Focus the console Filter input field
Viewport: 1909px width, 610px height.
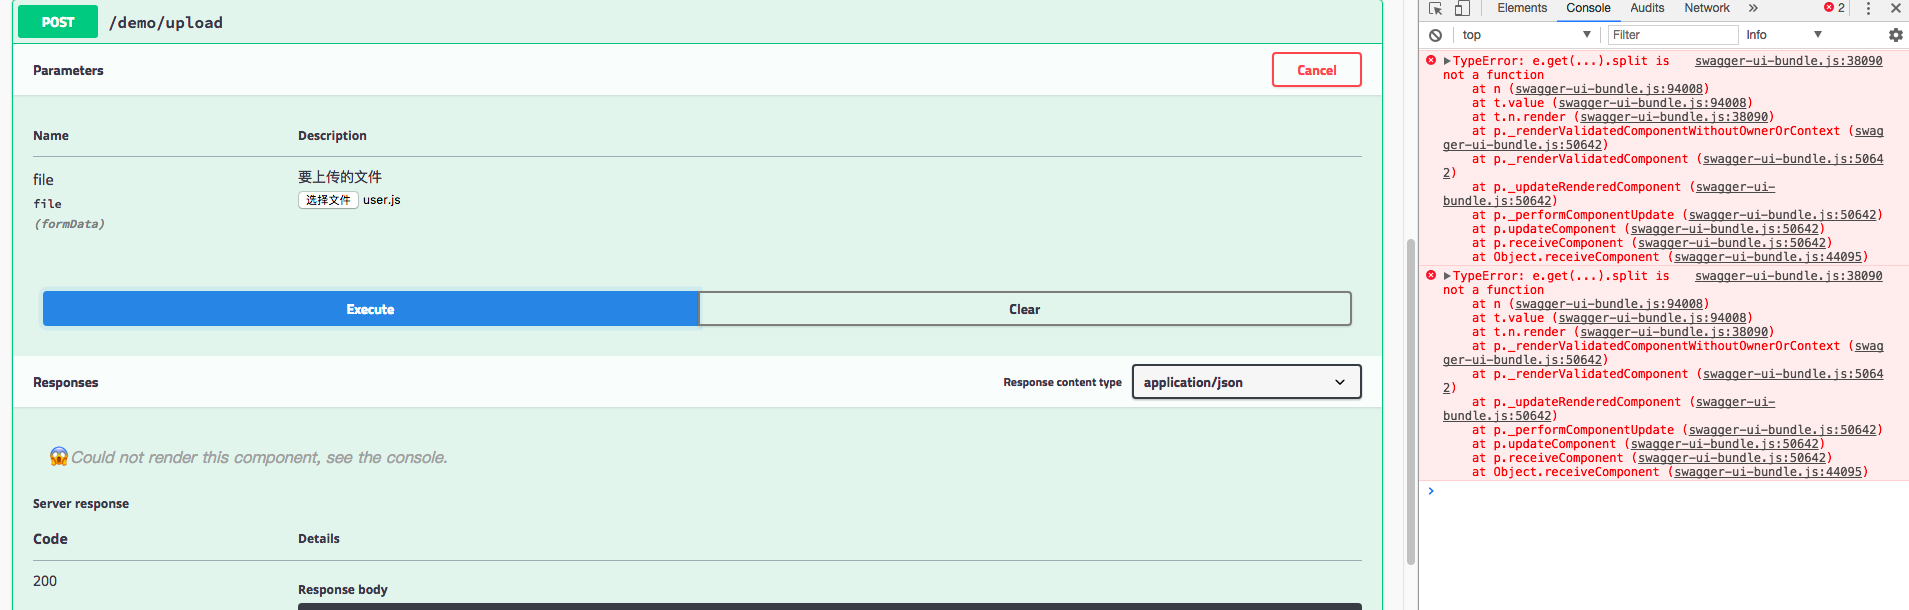pyautogui.click(x=1673, y=35)
